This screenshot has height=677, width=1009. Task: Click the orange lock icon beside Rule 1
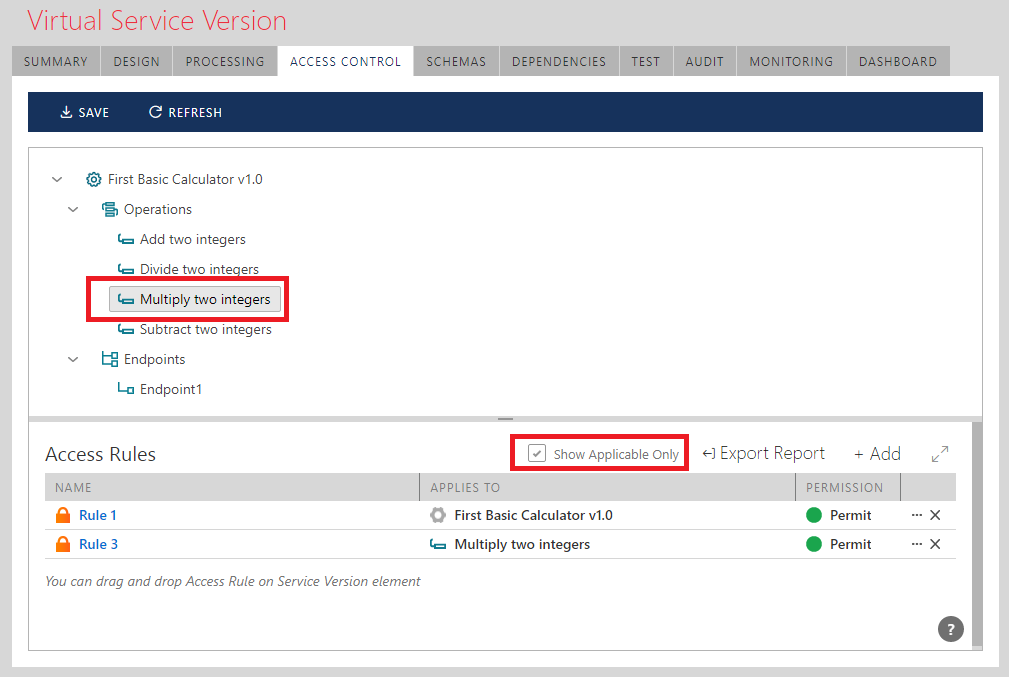click(x=63, y=516)
